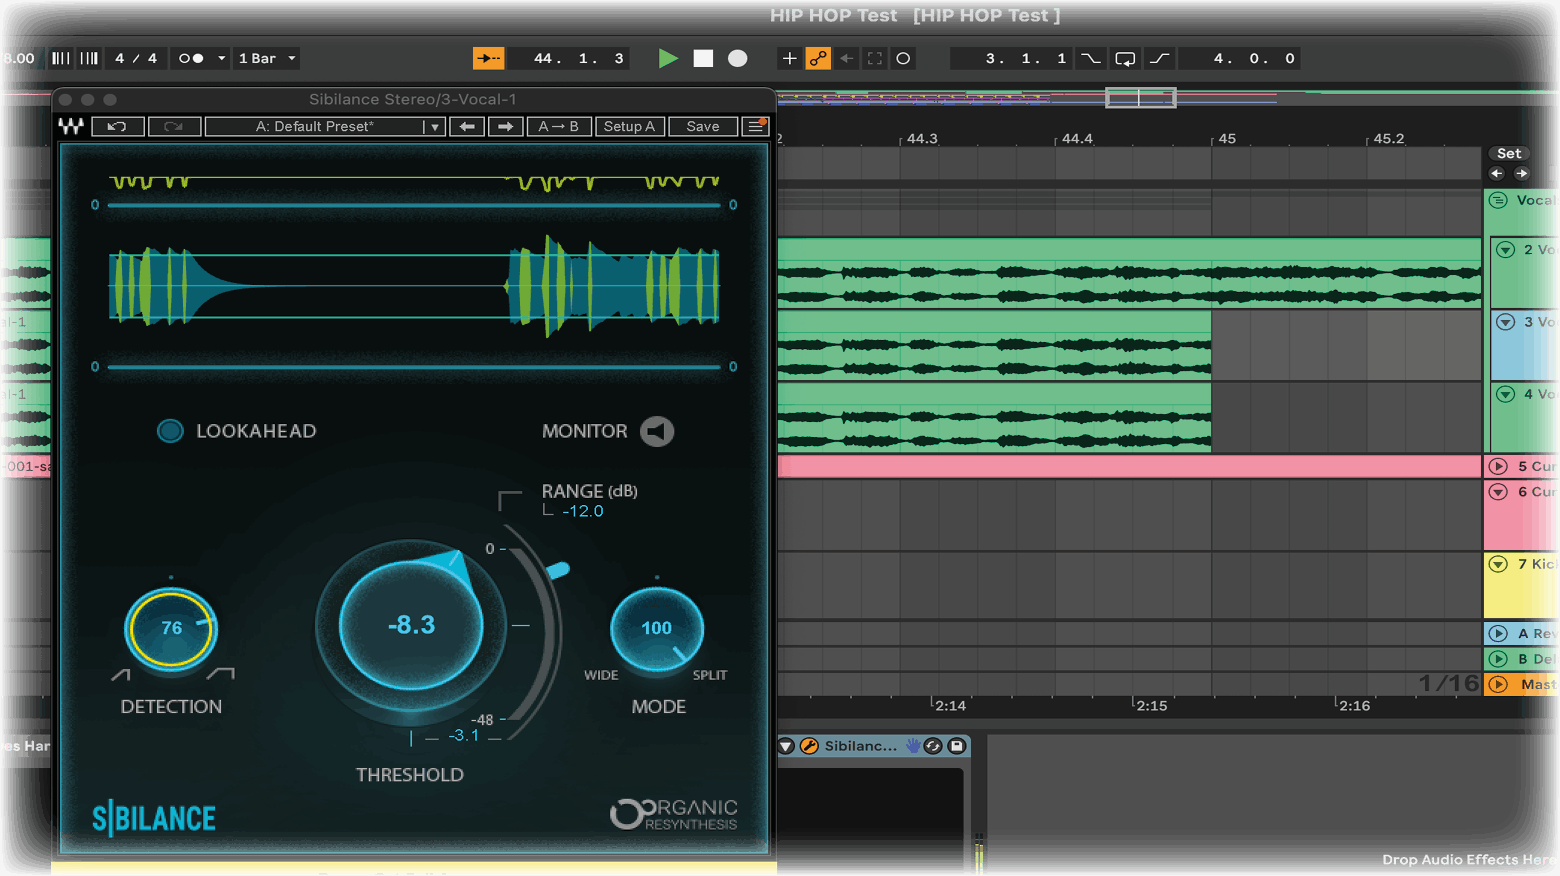The width and height of the screenshot is (1560, 876).
Task: Load the next preset arrow
Action: coord(505,127)
